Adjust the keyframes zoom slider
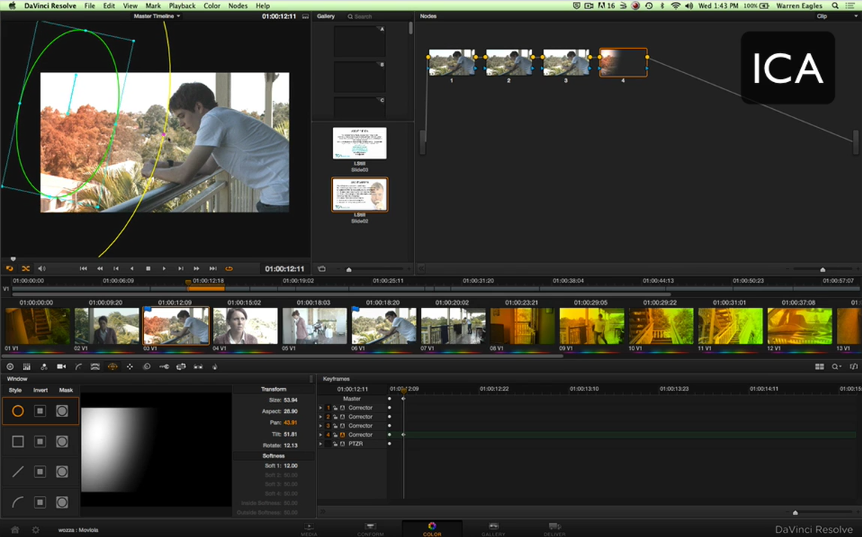 (795, 512)
